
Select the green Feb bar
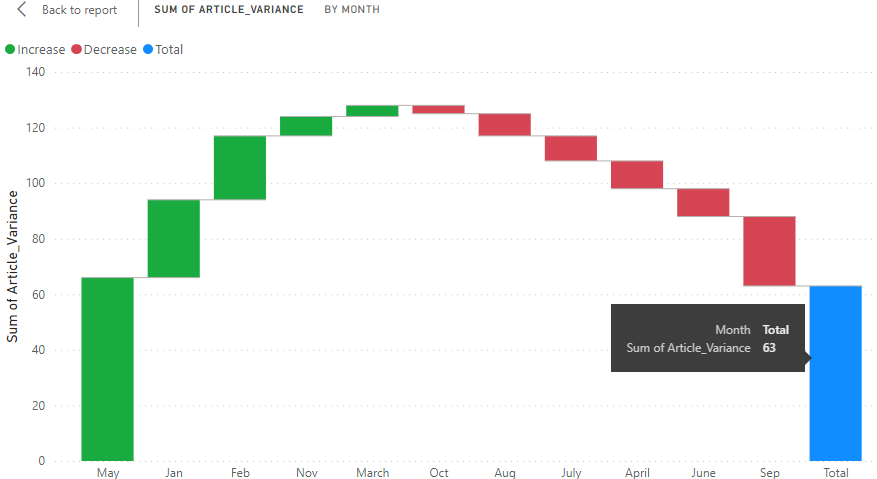(x=240, y=167)
